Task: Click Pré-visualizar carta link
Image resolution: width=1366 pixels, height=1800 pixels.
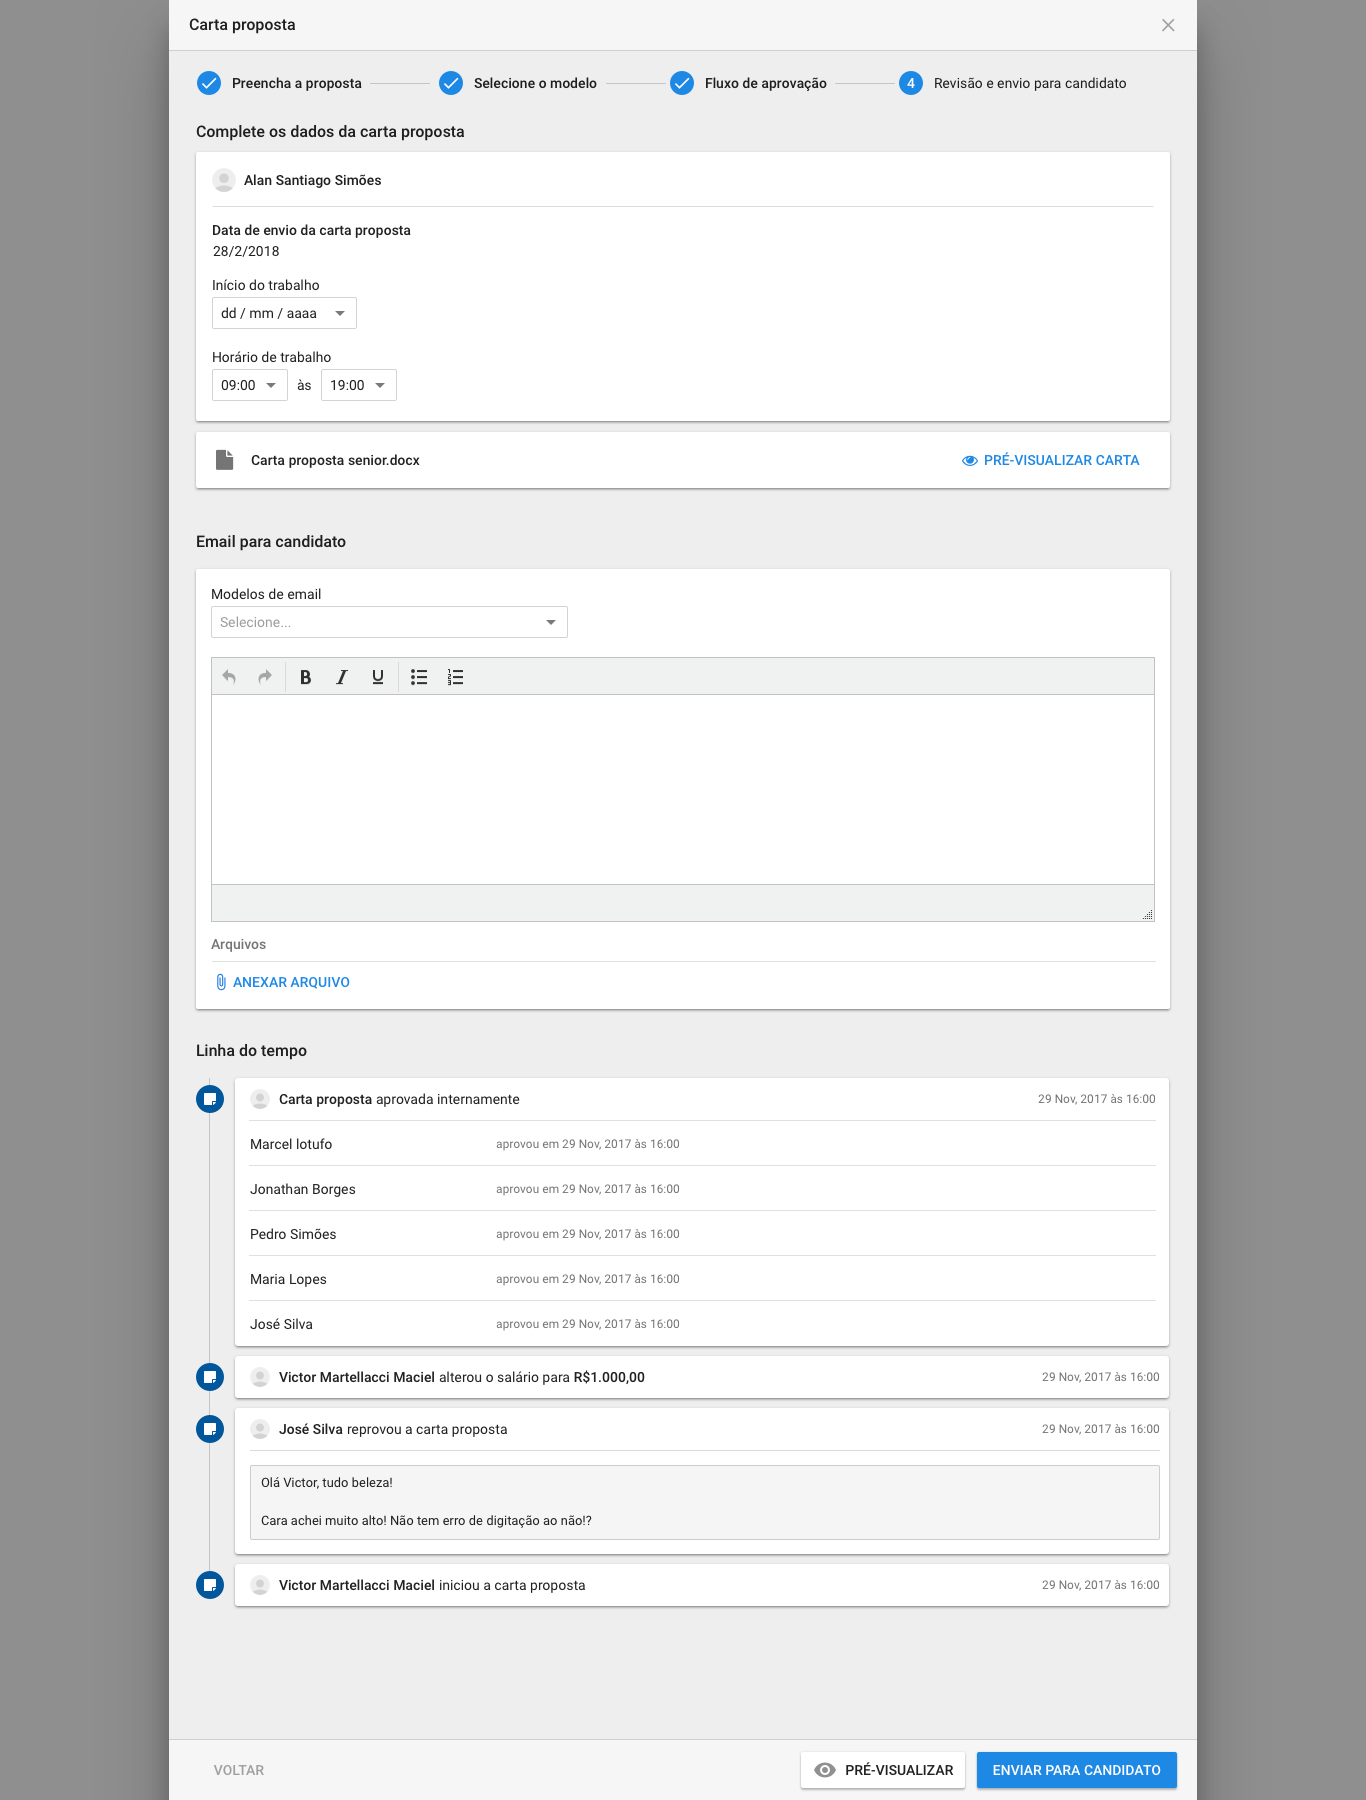Action: pos(1050,460)
